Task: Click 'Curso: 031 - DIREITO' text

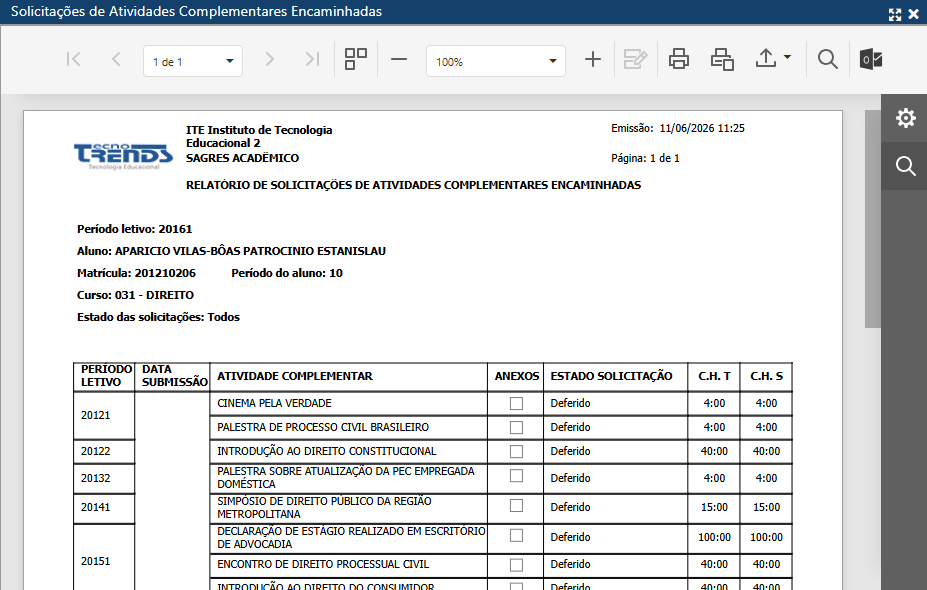Action: [135, 295]
